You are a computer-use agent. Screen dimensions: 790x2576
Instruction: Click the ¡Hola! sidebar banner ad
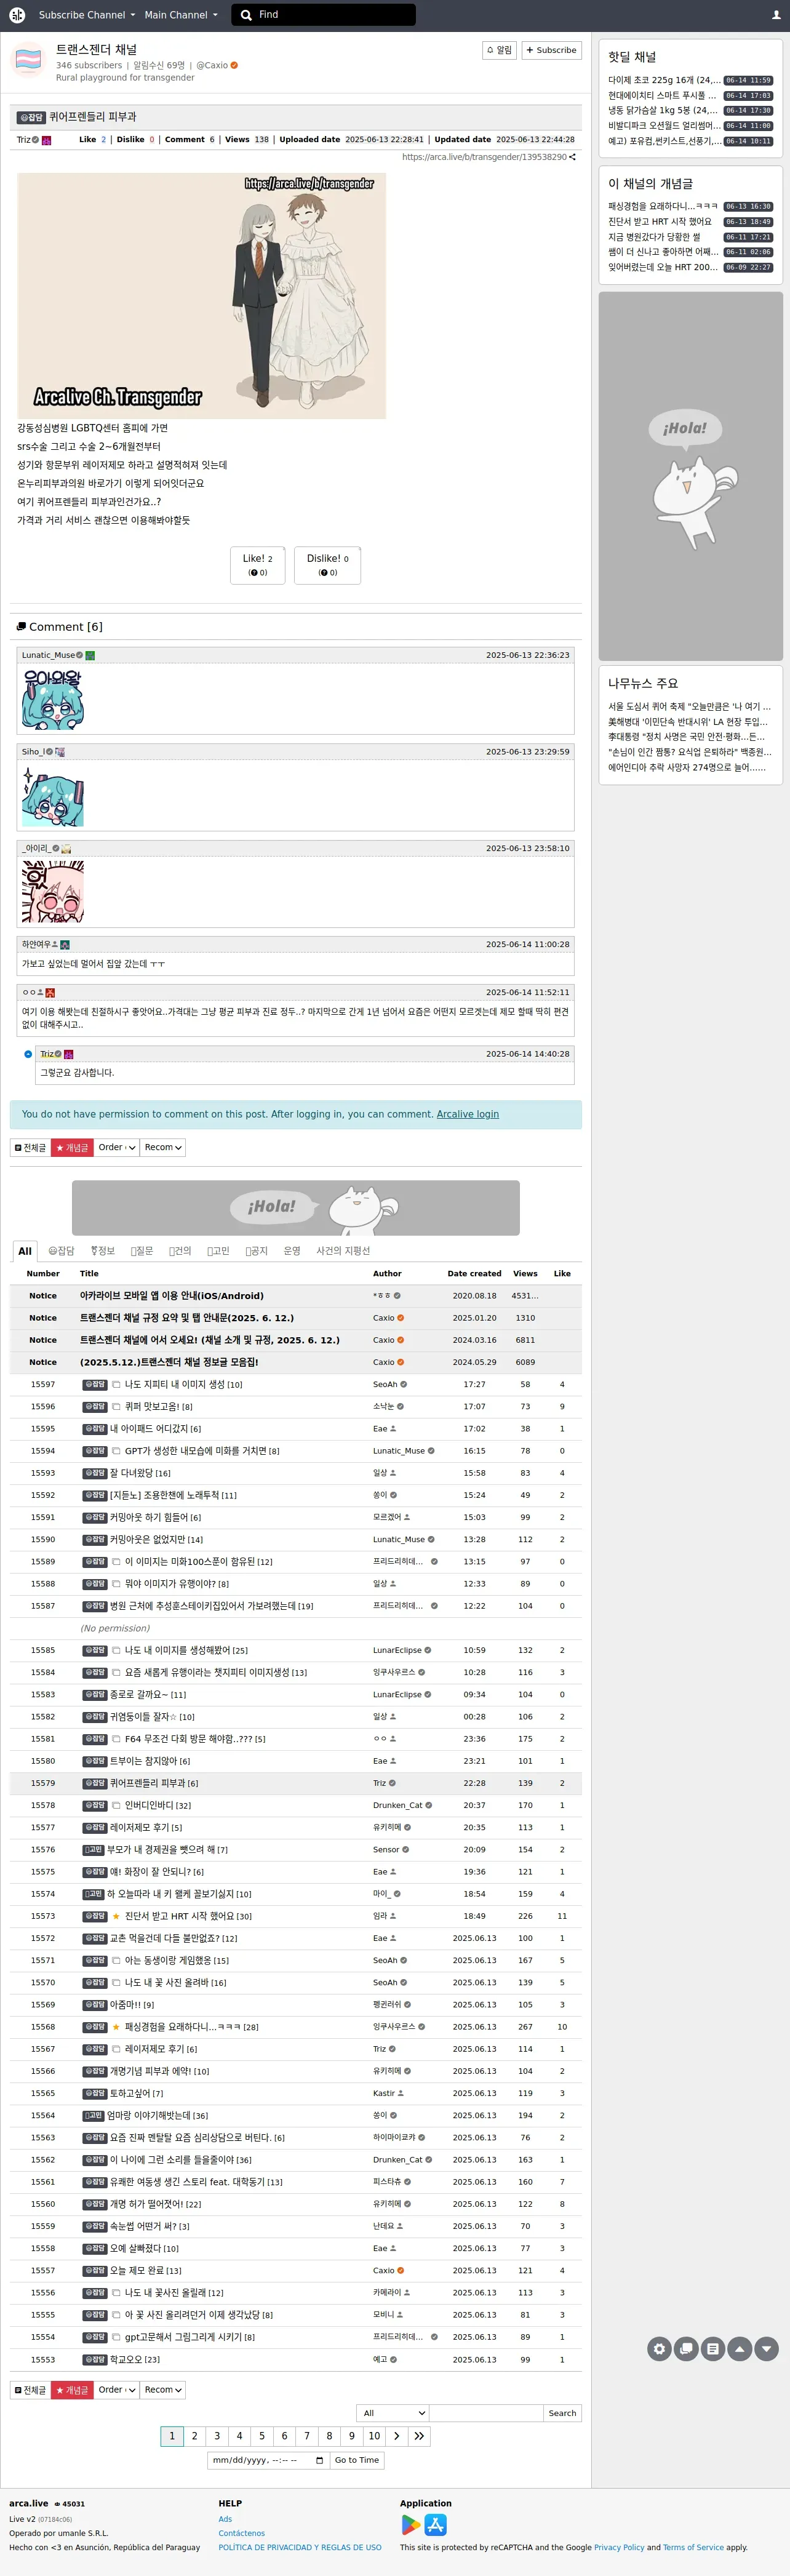(x=691, y=476)
